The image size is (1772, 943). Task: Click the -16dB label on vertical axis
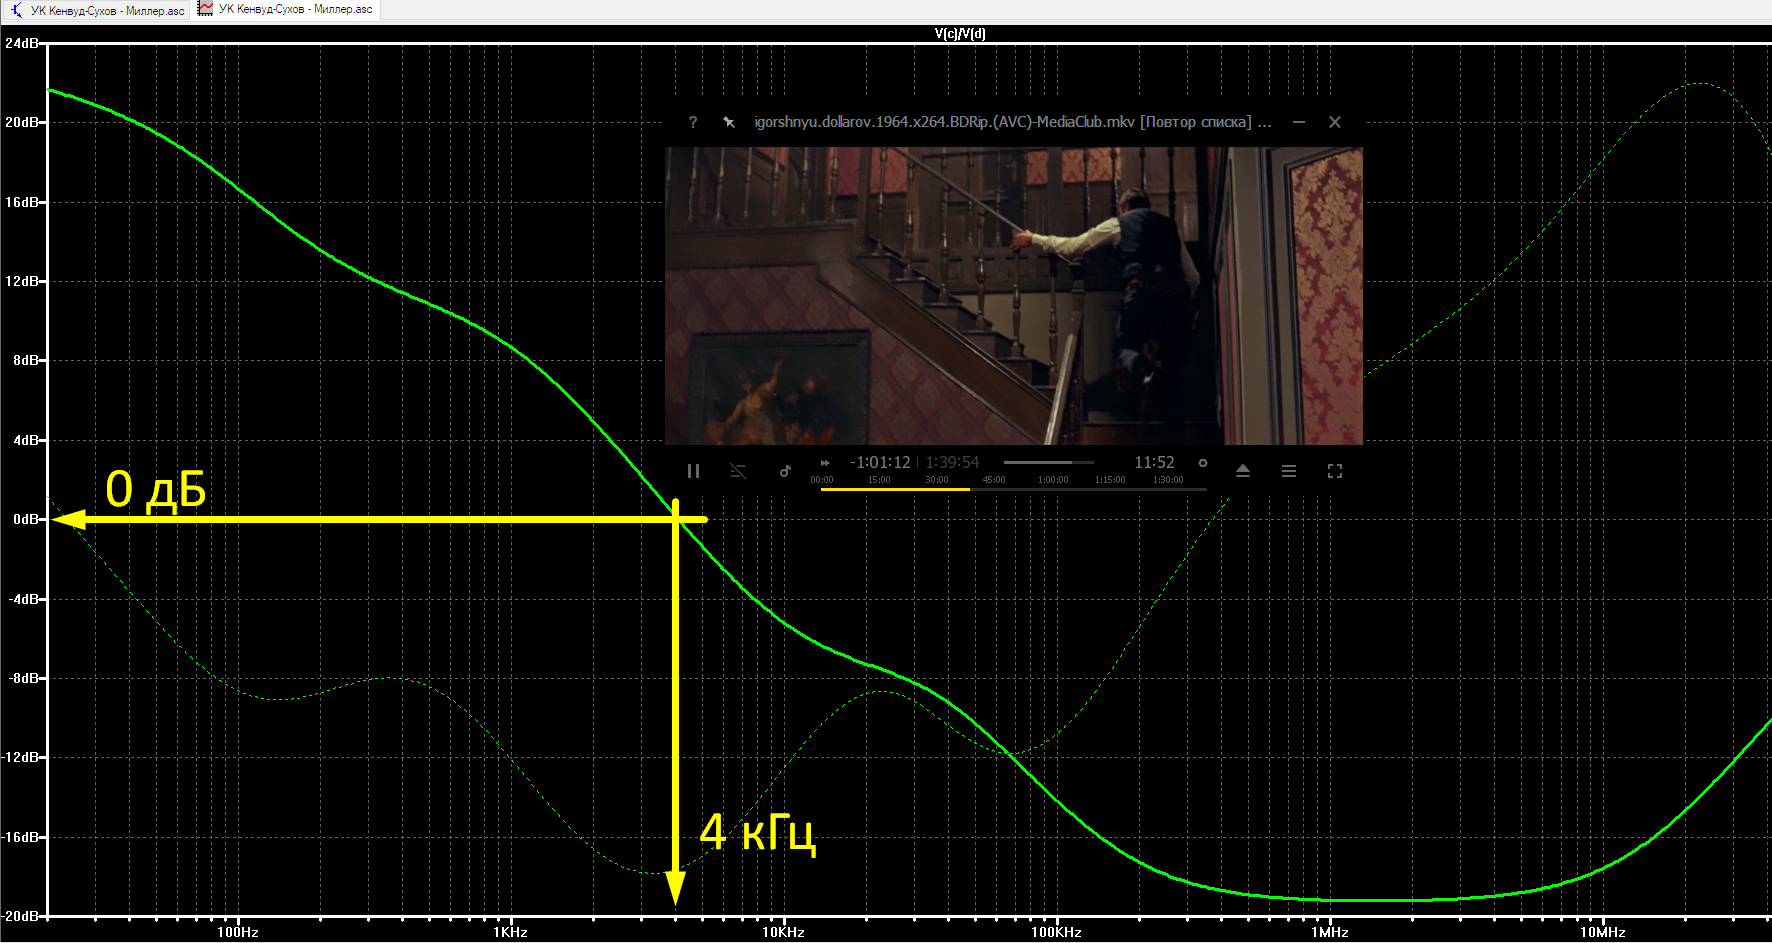click(x=20, y=837)
